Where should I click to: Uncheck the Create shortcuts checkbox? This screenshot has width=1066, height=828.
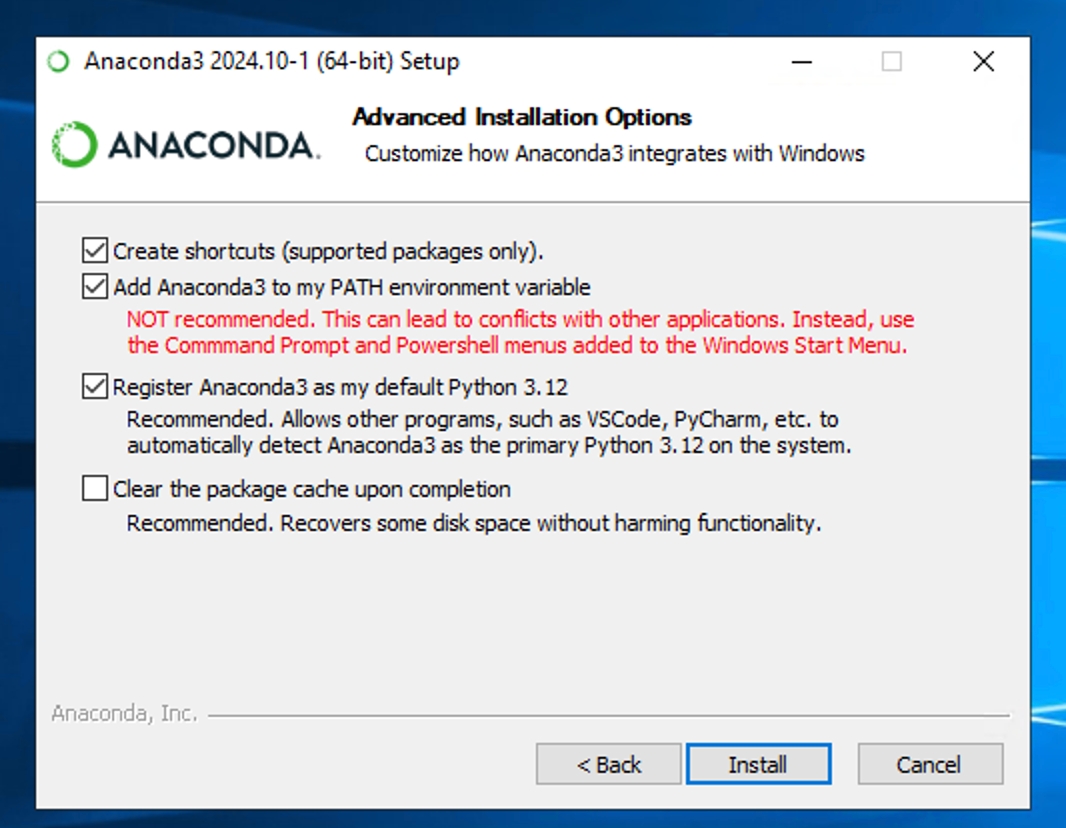coord(95,250)
